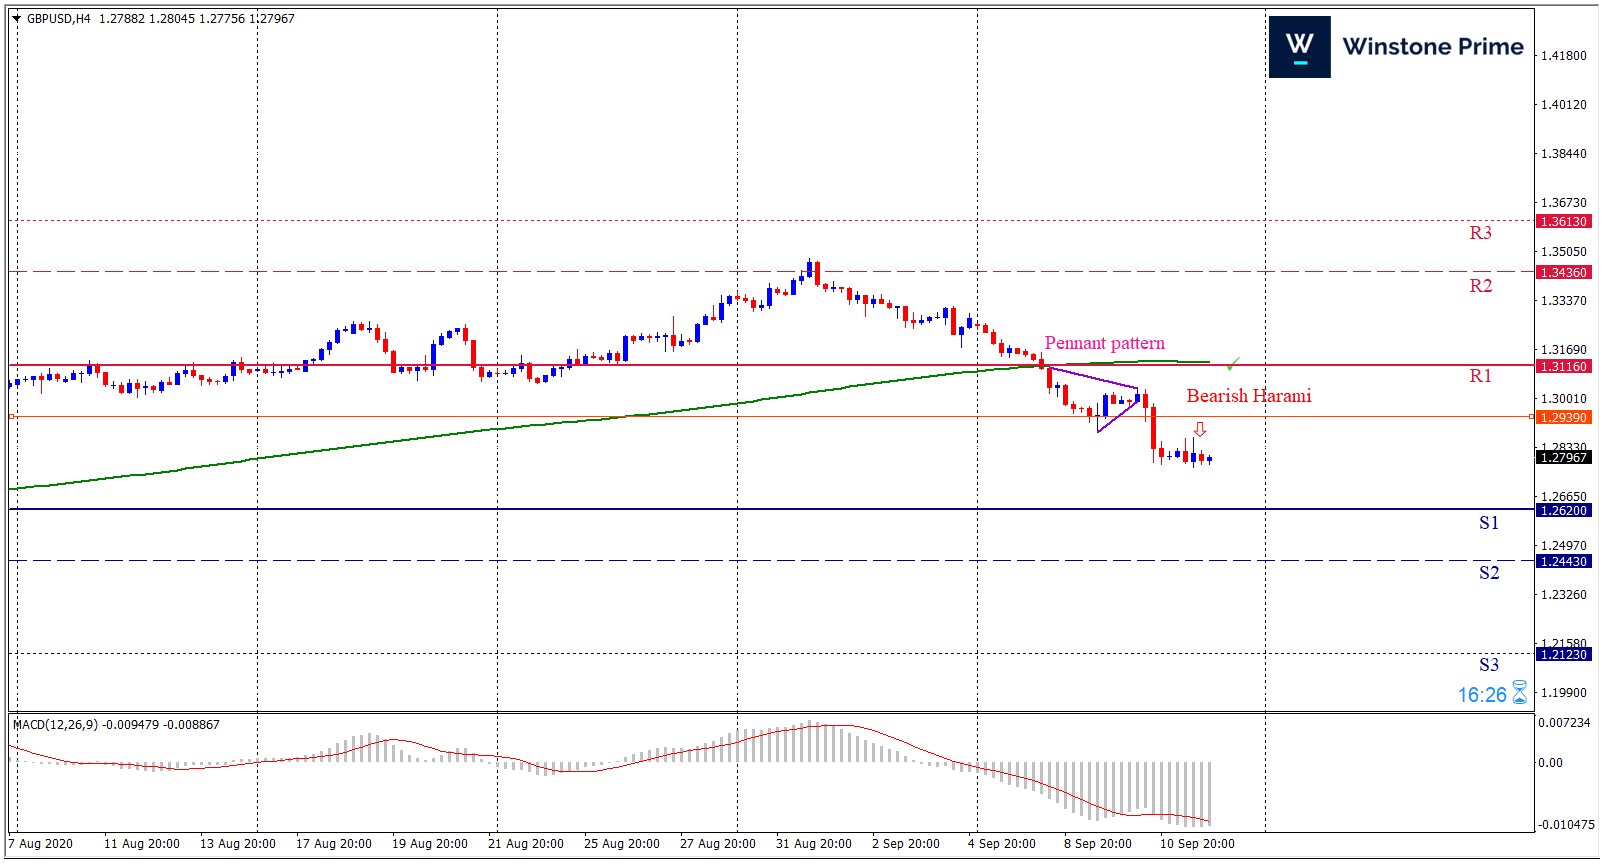Click the S1 support label

[x=1489, y=523]
